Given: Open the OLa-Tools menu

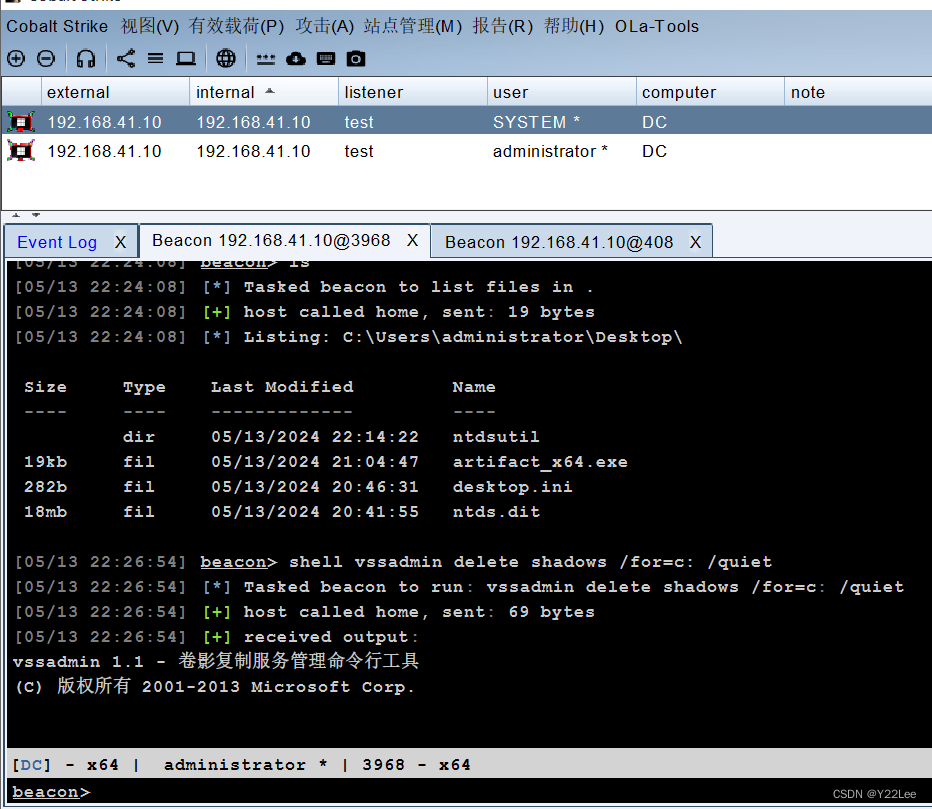Looking at the screenshot, I should 657,26.
